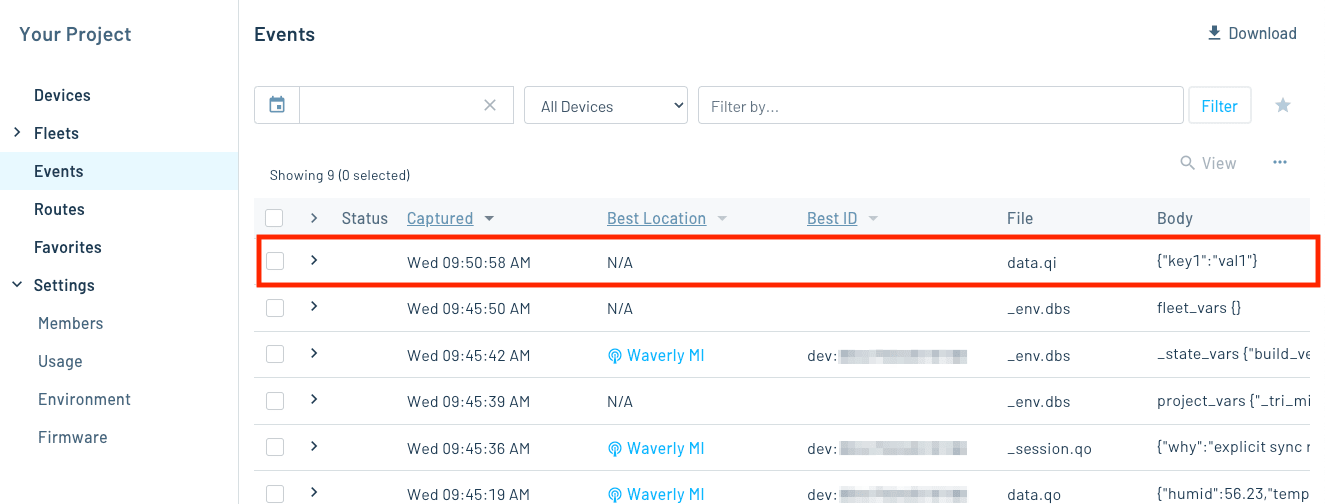The image size is (1325, 504).
Task: Open Routes in the sidebar
Action: coord(59,209)
